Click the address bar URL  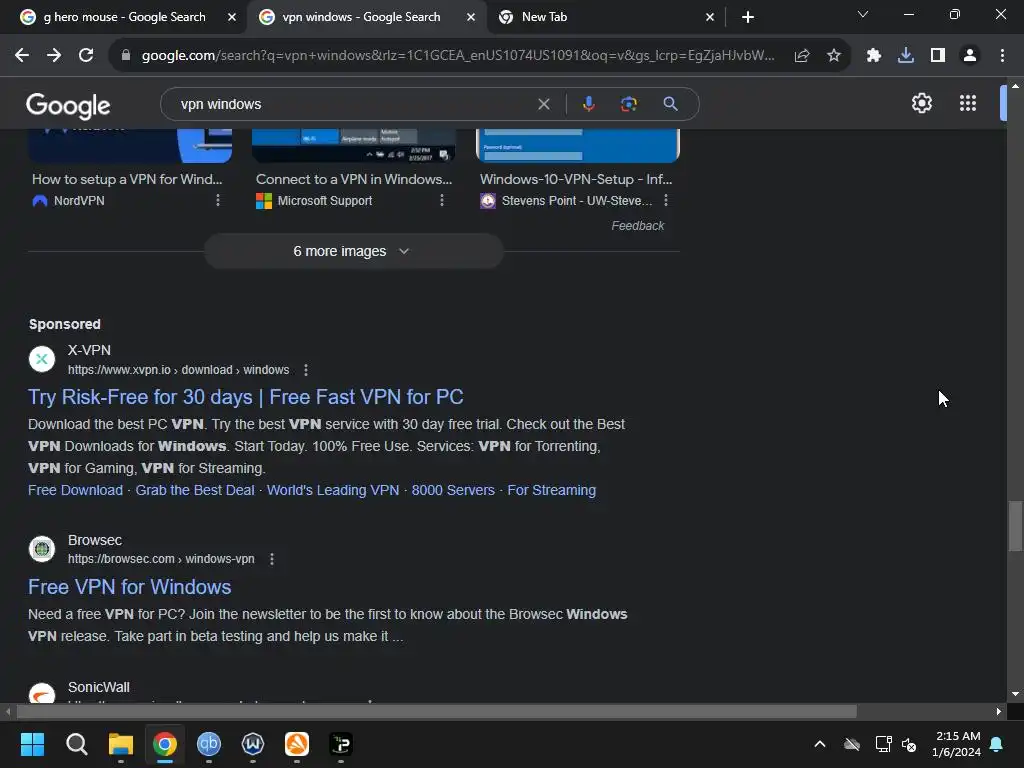click(x=458, y=56)
